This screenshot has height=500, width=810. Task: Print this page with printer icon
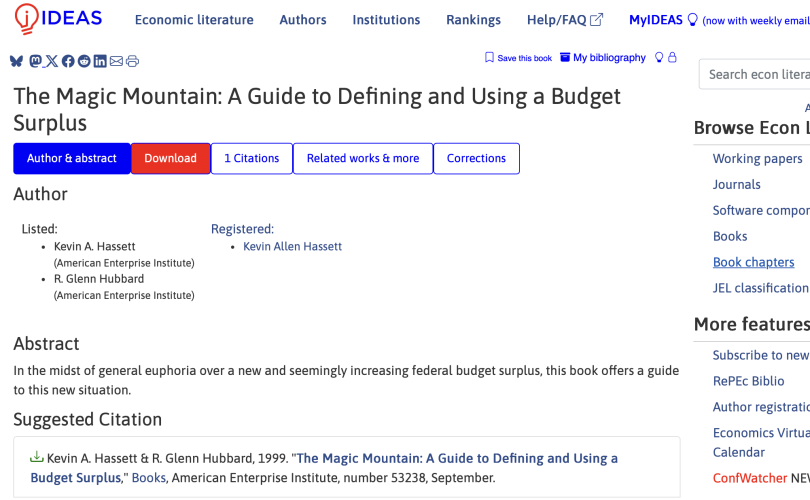click(132, 61)
